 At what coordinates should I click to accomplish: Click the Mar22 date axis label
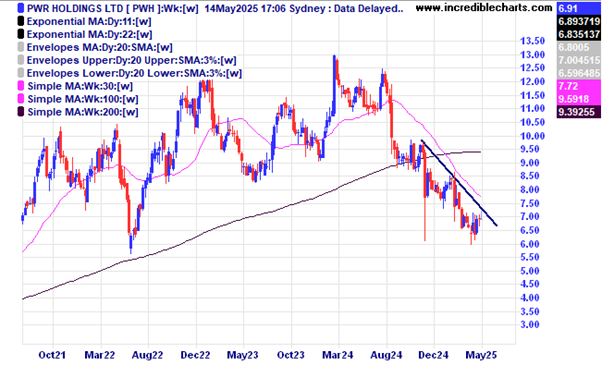(100, 355)
